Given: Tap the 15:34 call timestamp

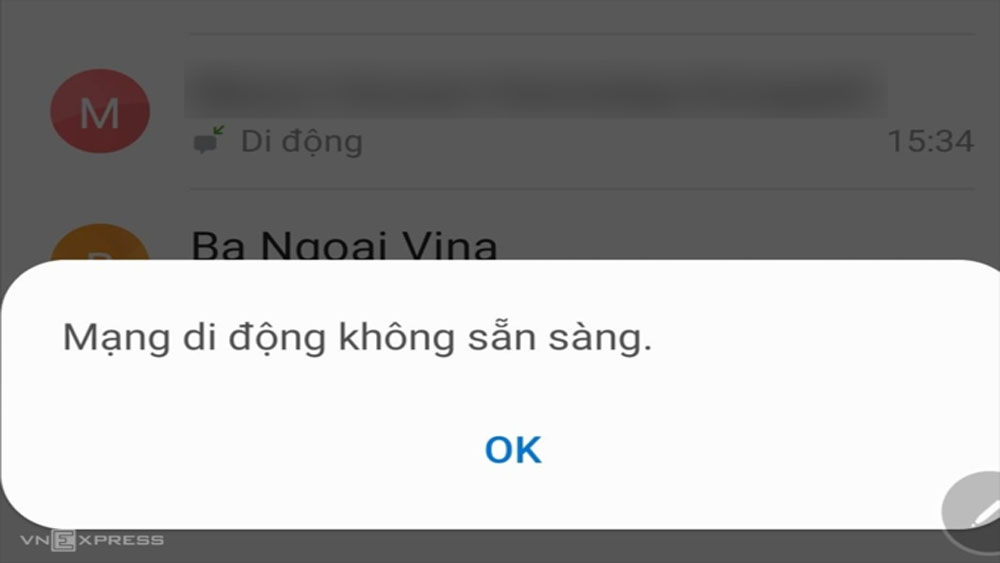Looking at the screenshot, I should (x=930, y=142).
